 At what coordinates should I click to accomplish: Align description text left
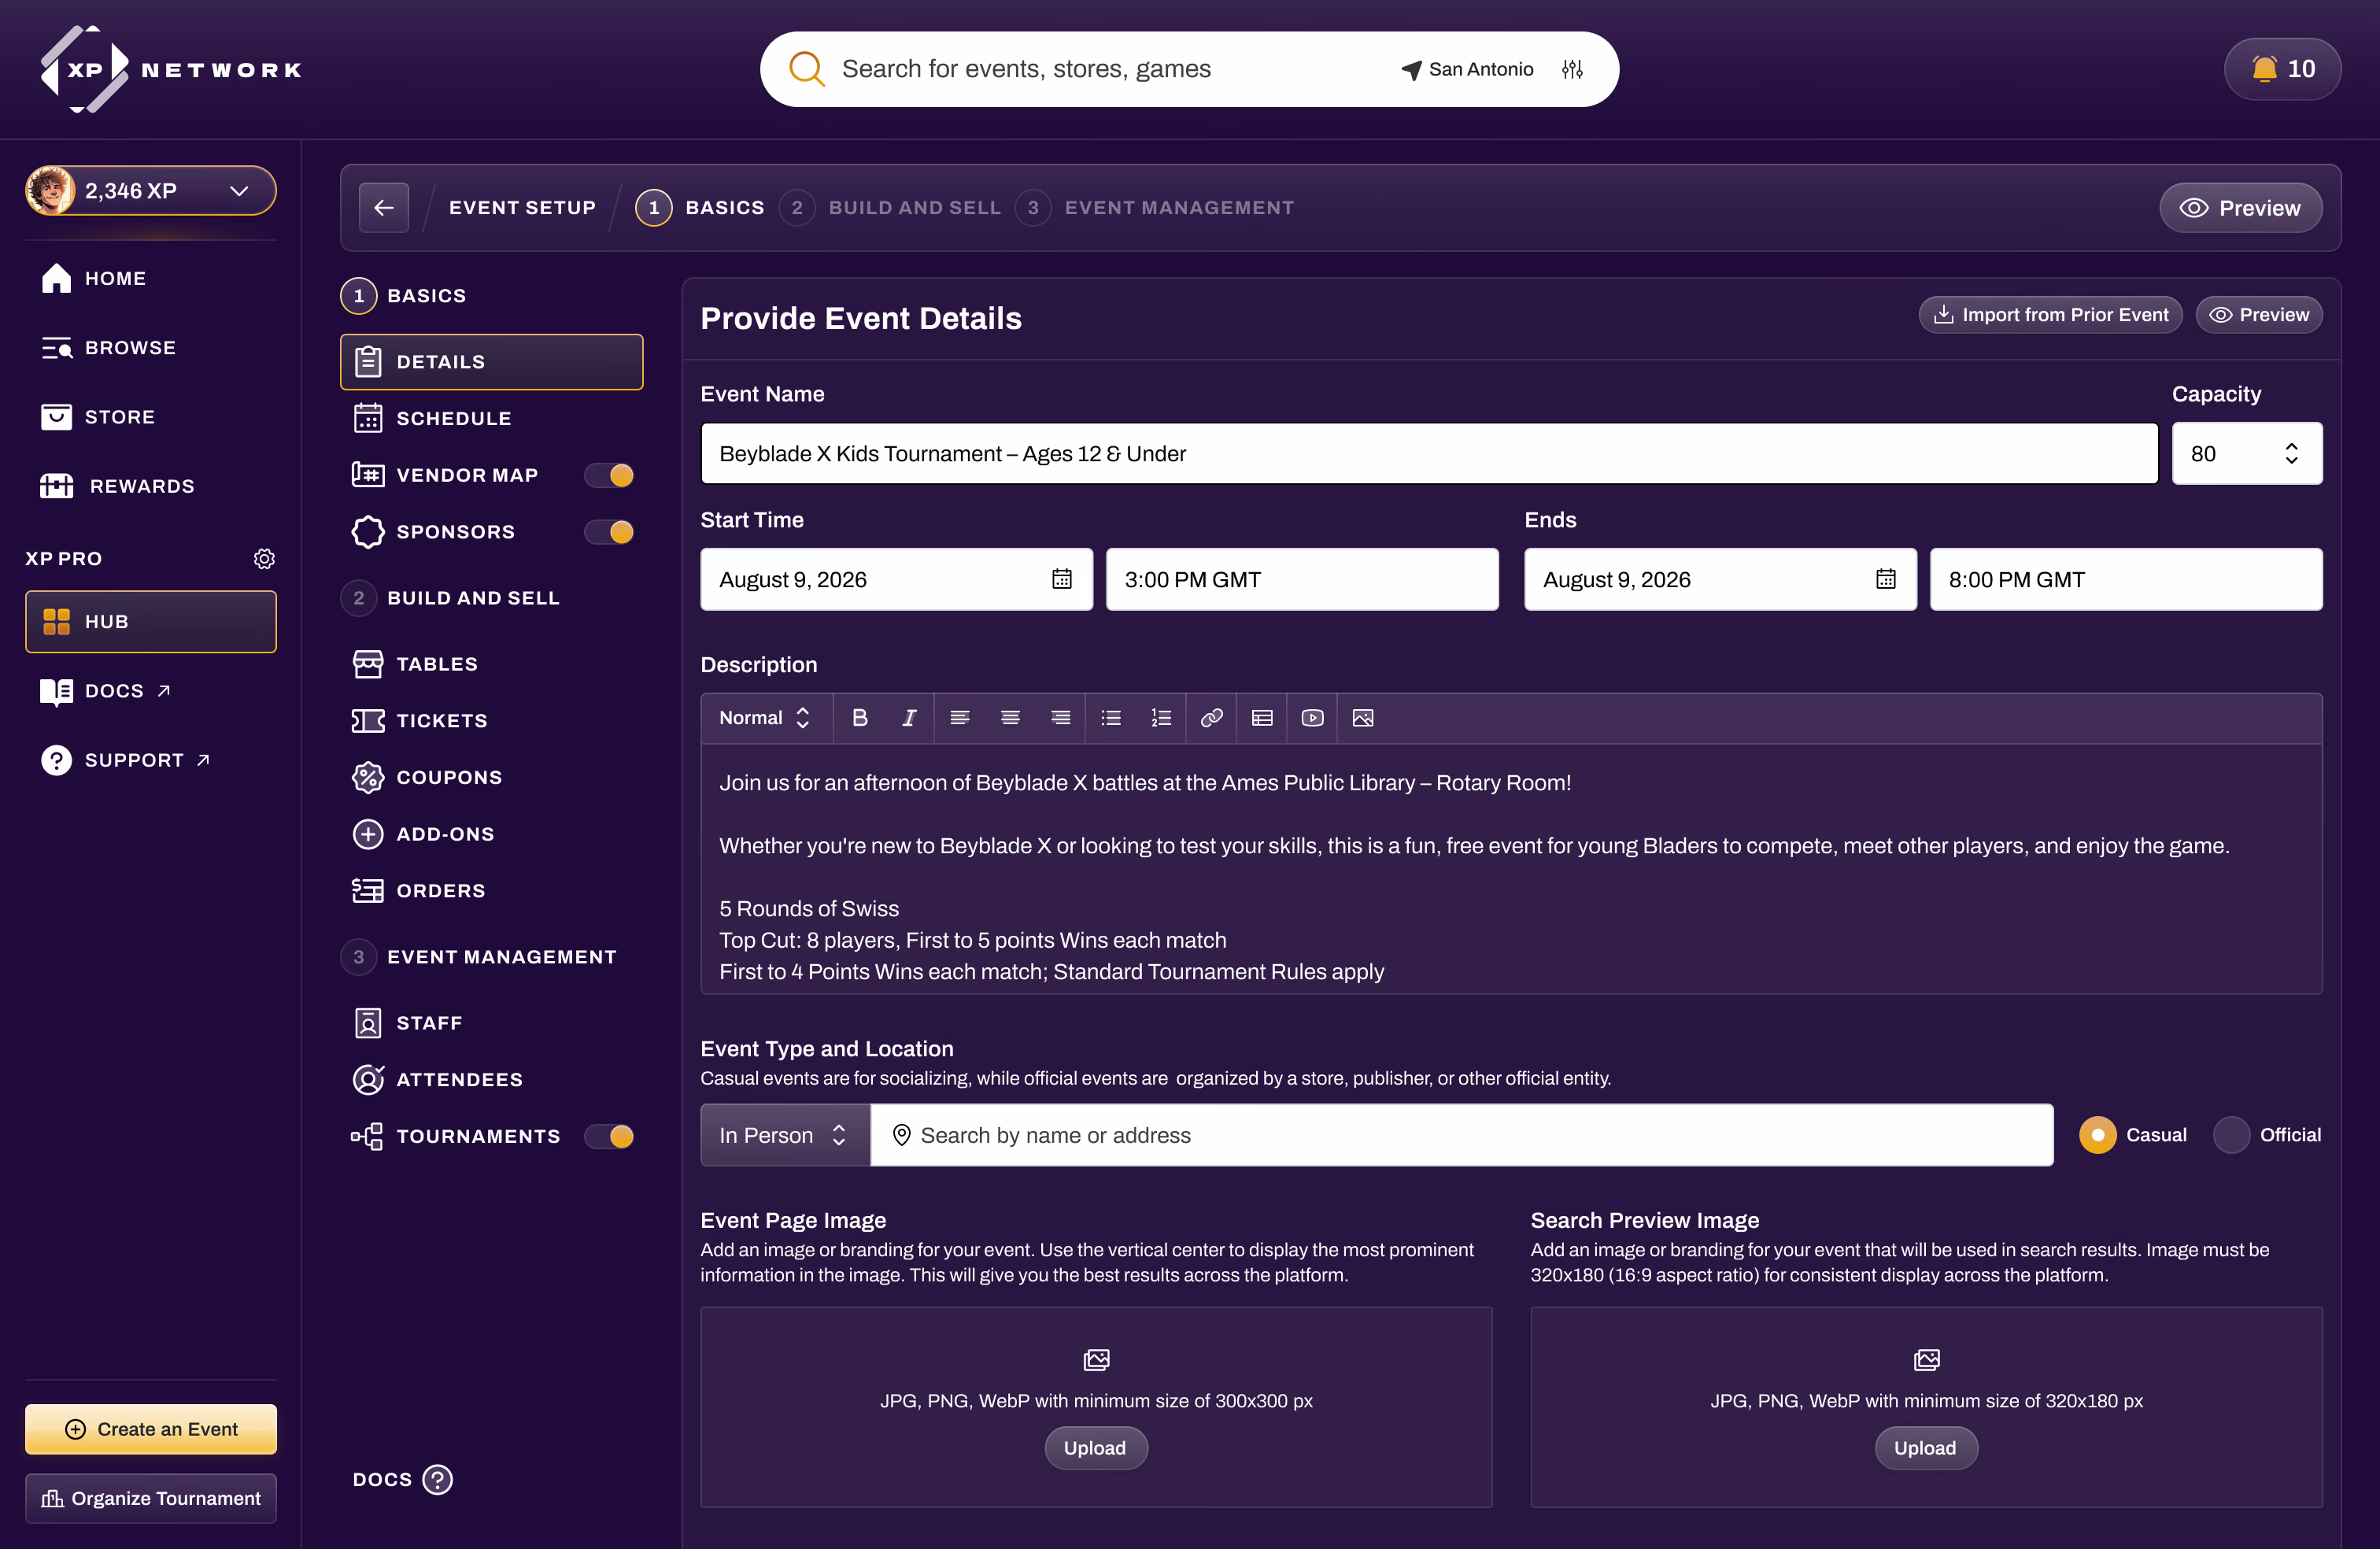tap(960, 718)
